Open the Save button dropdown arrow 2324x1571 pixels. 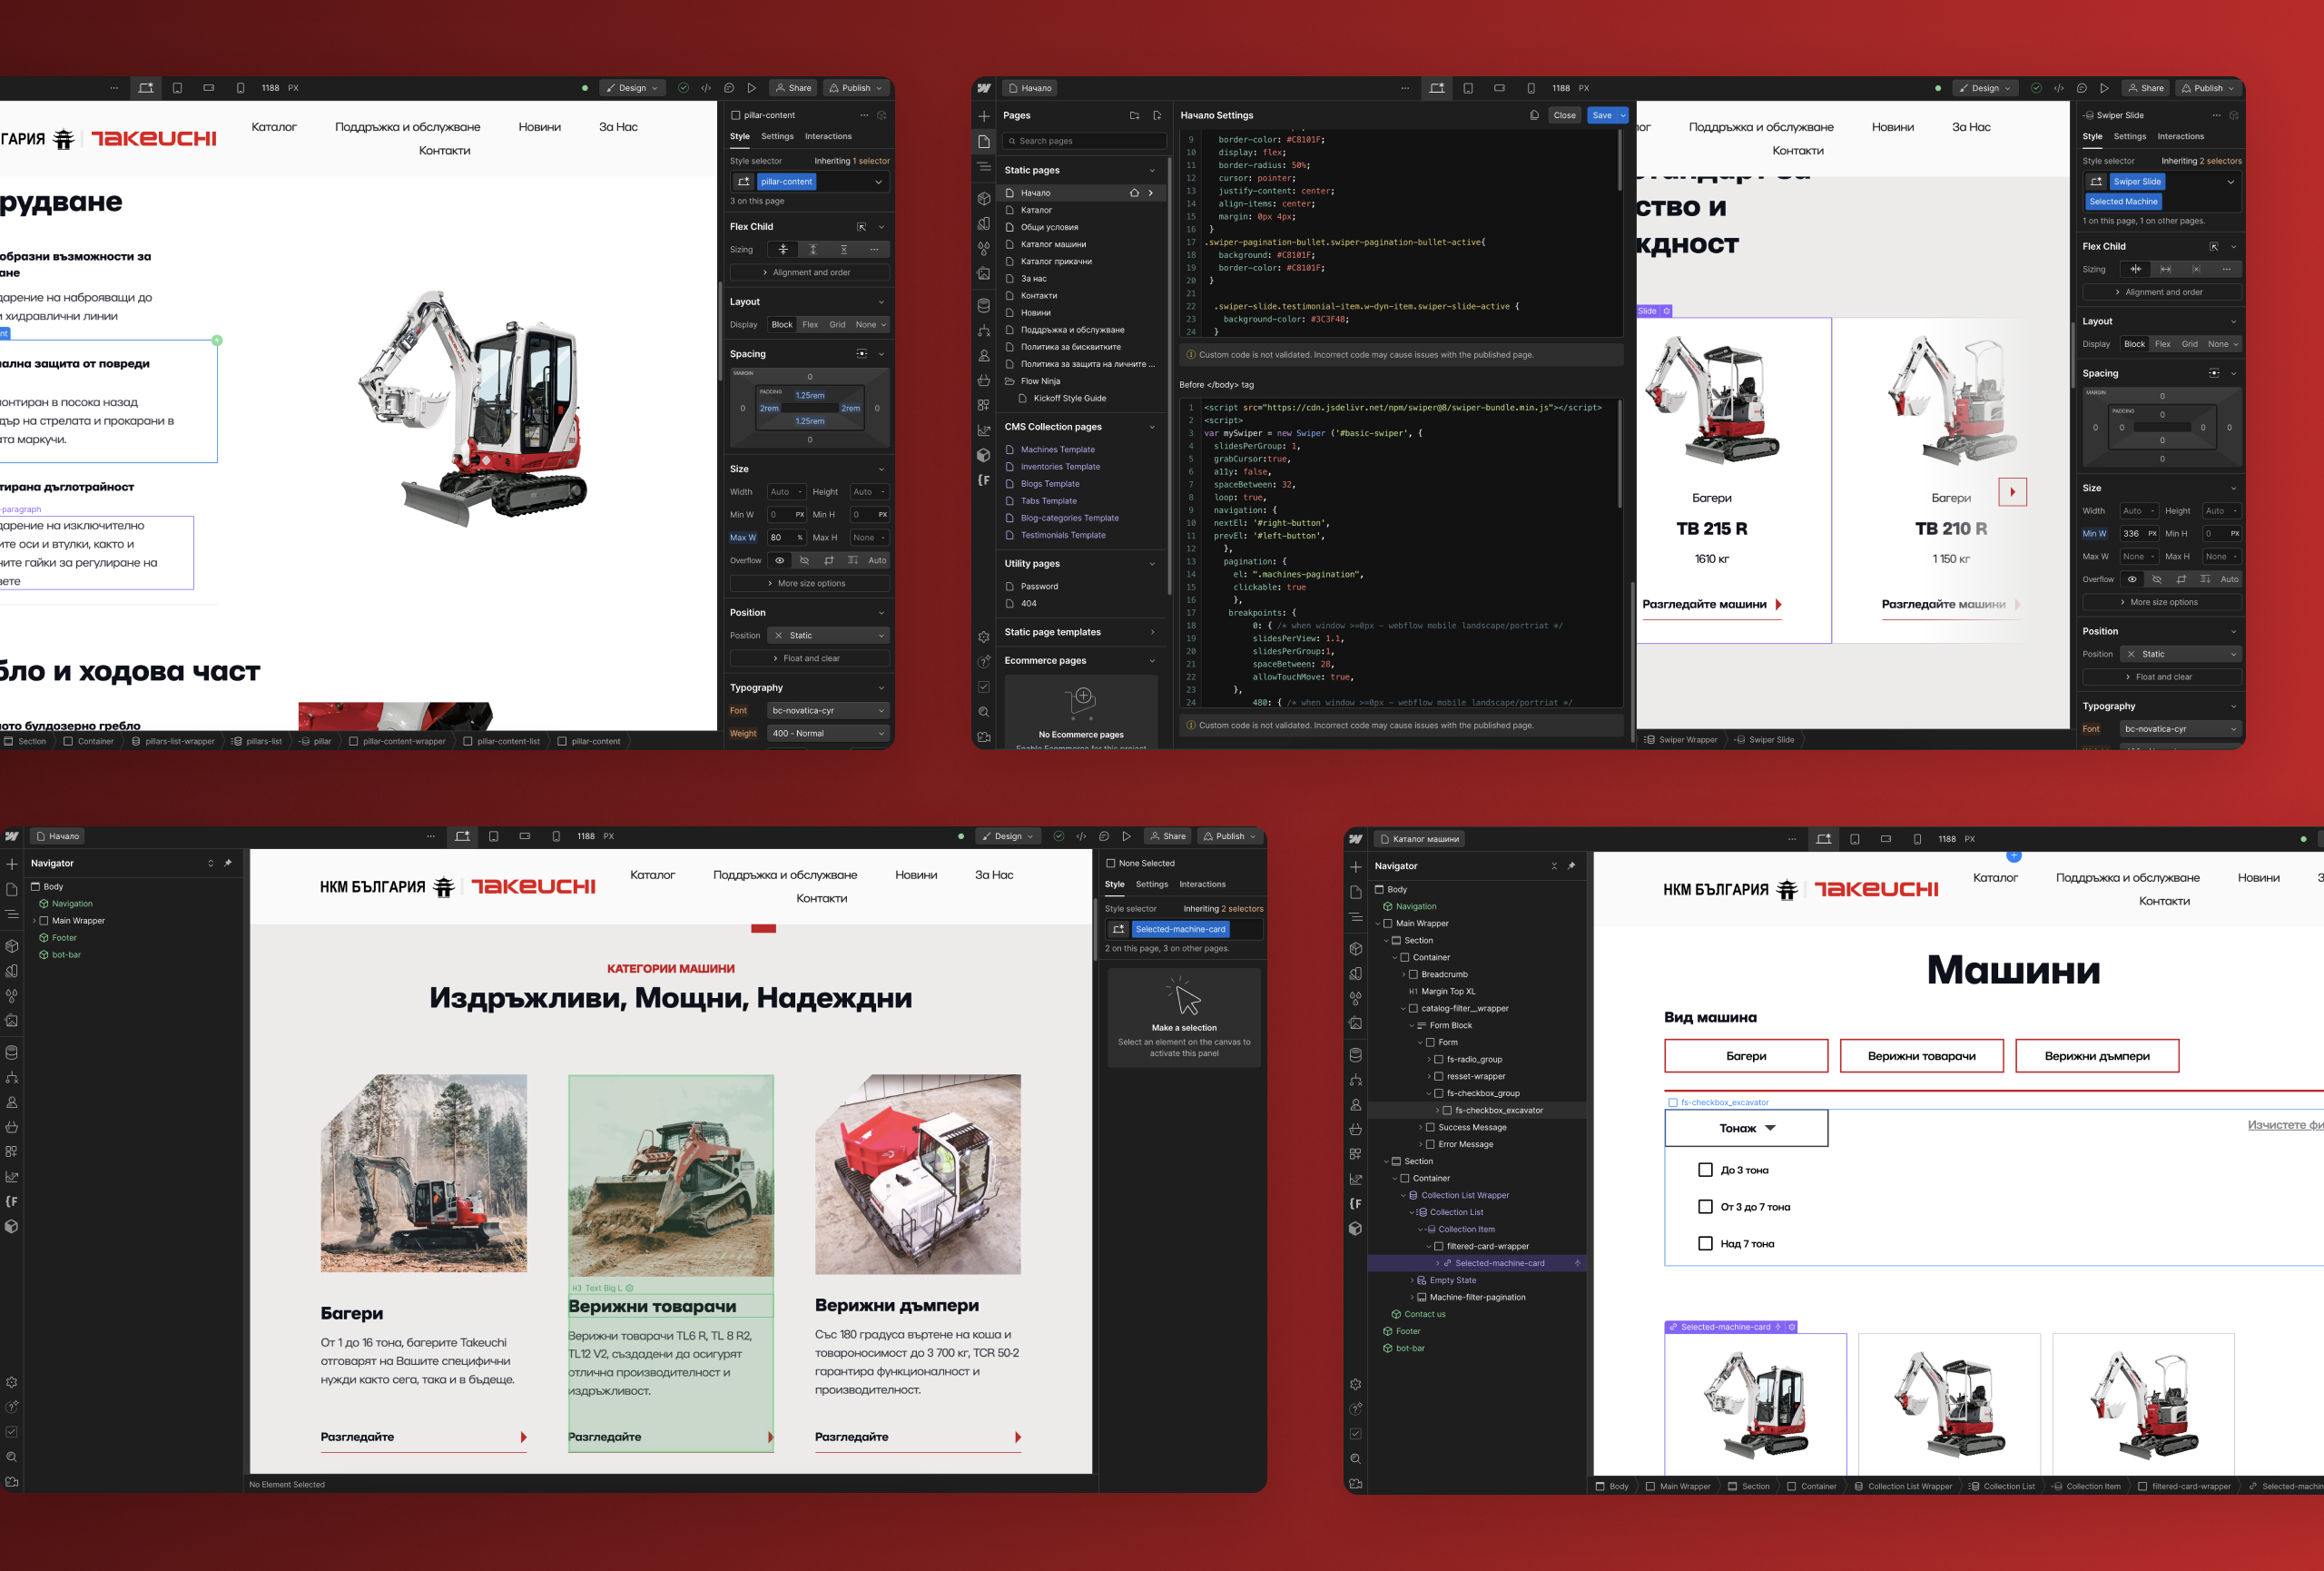coord(1622,115)
